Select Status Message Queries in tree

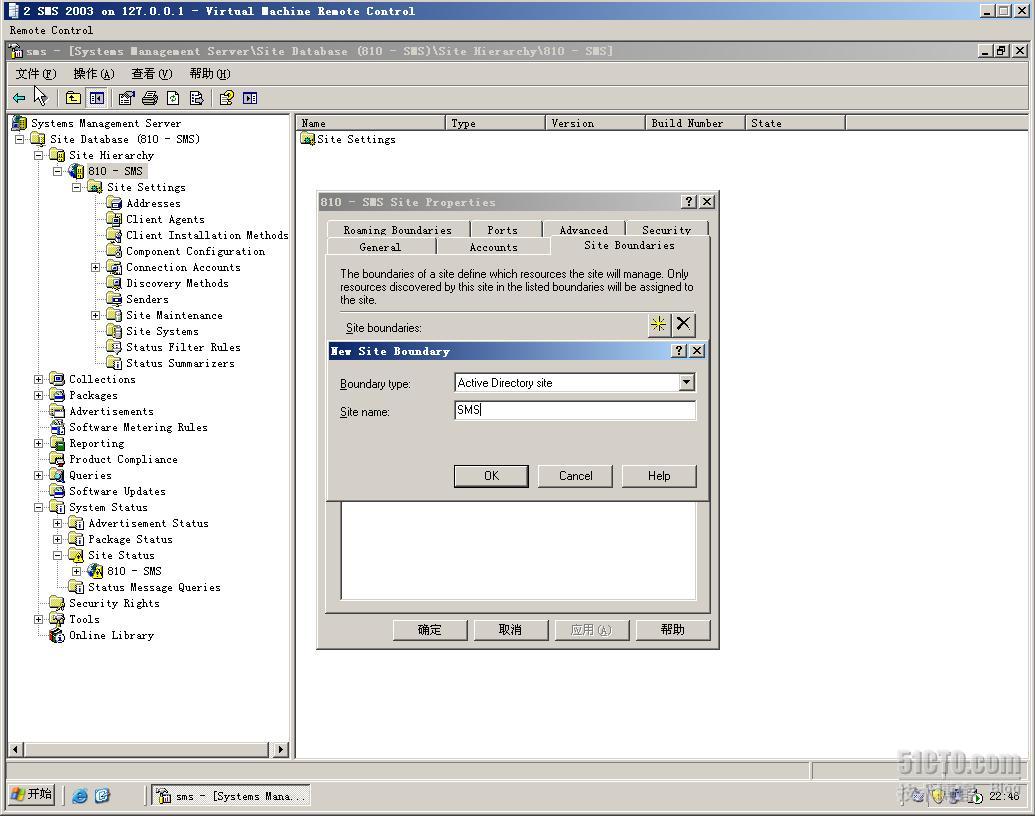point(154,588)
